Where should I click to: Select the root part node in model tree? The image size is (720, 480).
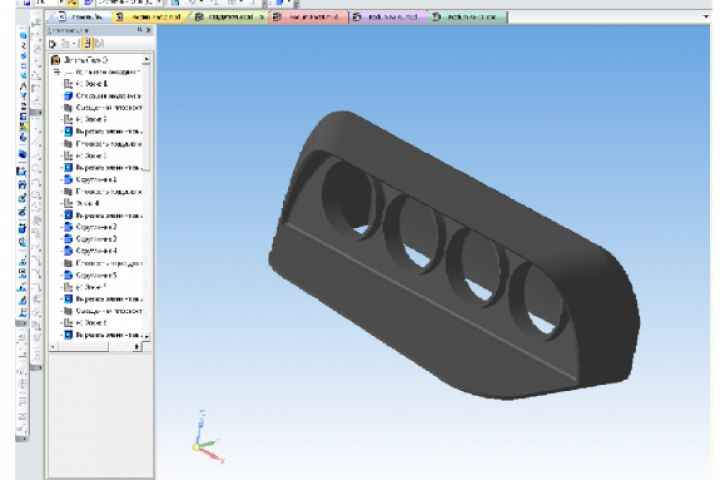80,60
